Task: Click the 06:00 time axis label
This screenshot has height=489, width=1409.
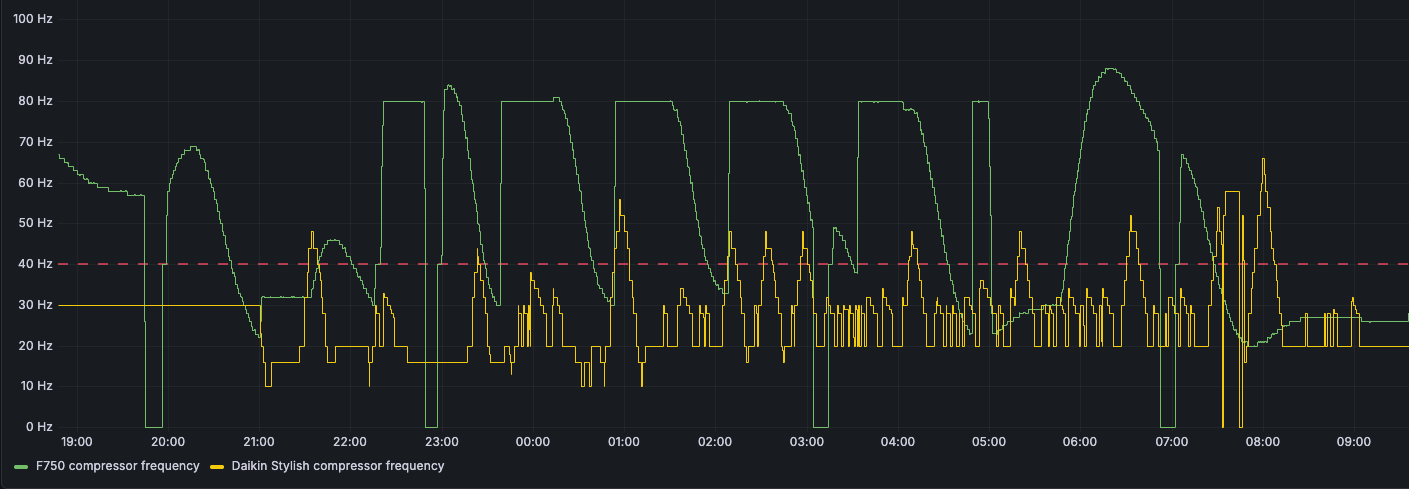Action: (x=1080, y=442)
